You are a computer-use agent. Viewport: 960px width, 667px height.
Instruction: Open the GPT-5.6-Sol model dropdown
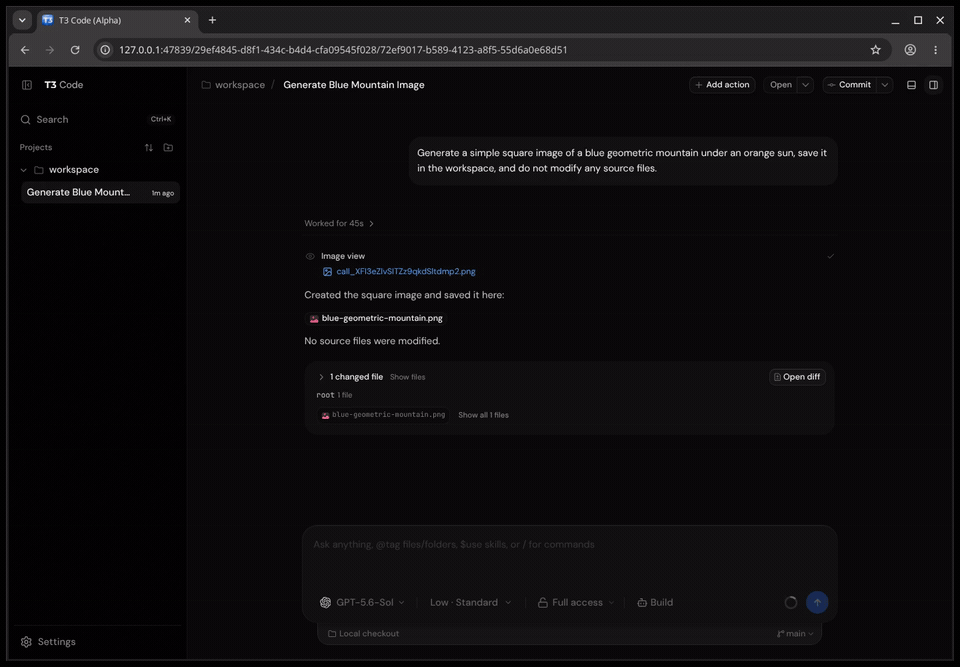362,603
